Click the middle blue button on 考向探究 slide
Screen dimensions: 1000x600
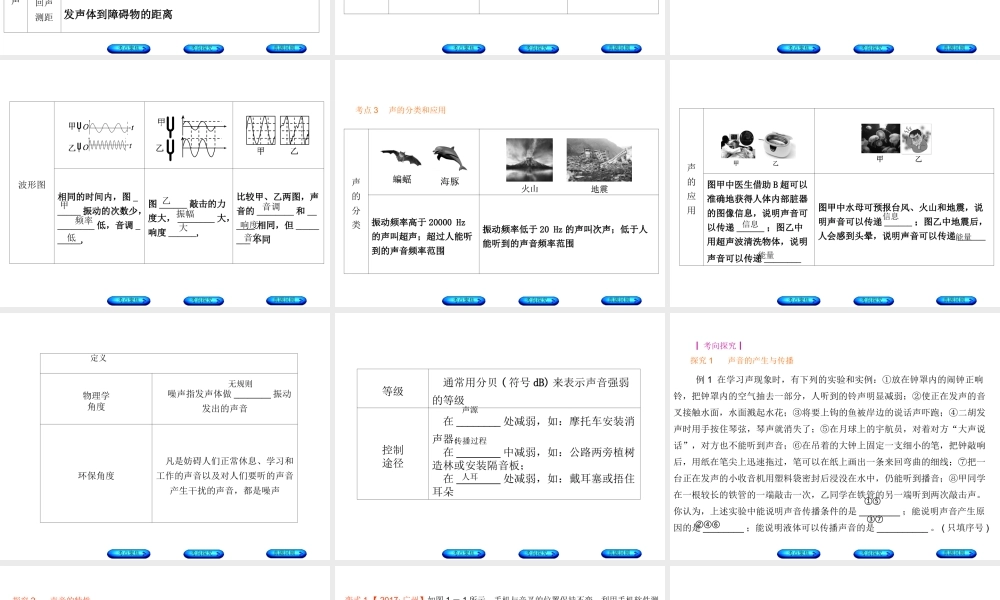click(x=874, y=553)
